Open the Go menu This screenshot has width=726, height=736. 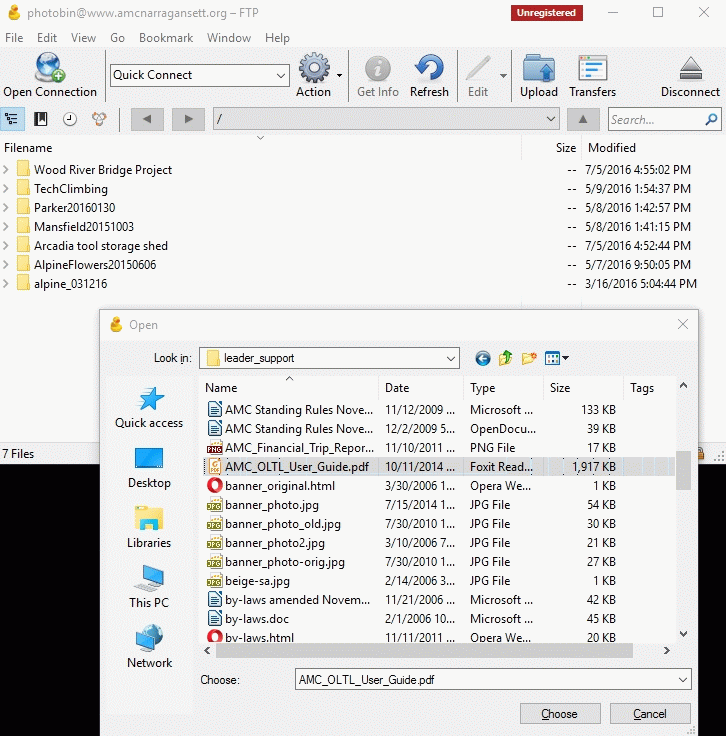pos(118,38)
